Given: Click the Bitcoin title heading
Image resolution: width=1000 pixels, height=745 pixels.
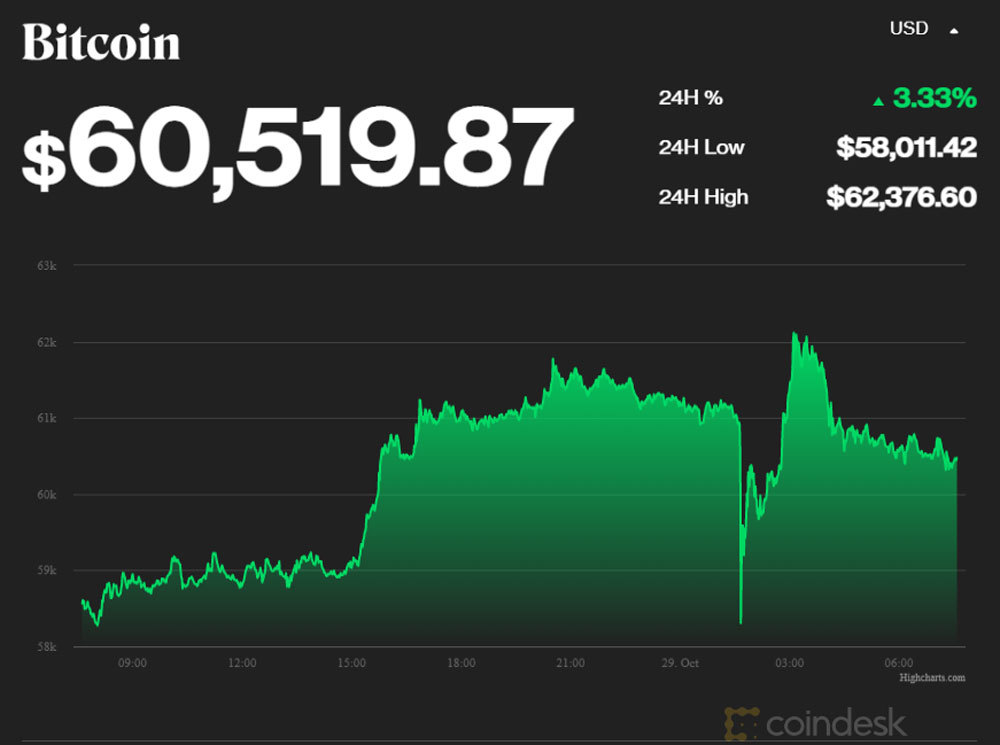Looking at the screenshot, I should point(101,43).
